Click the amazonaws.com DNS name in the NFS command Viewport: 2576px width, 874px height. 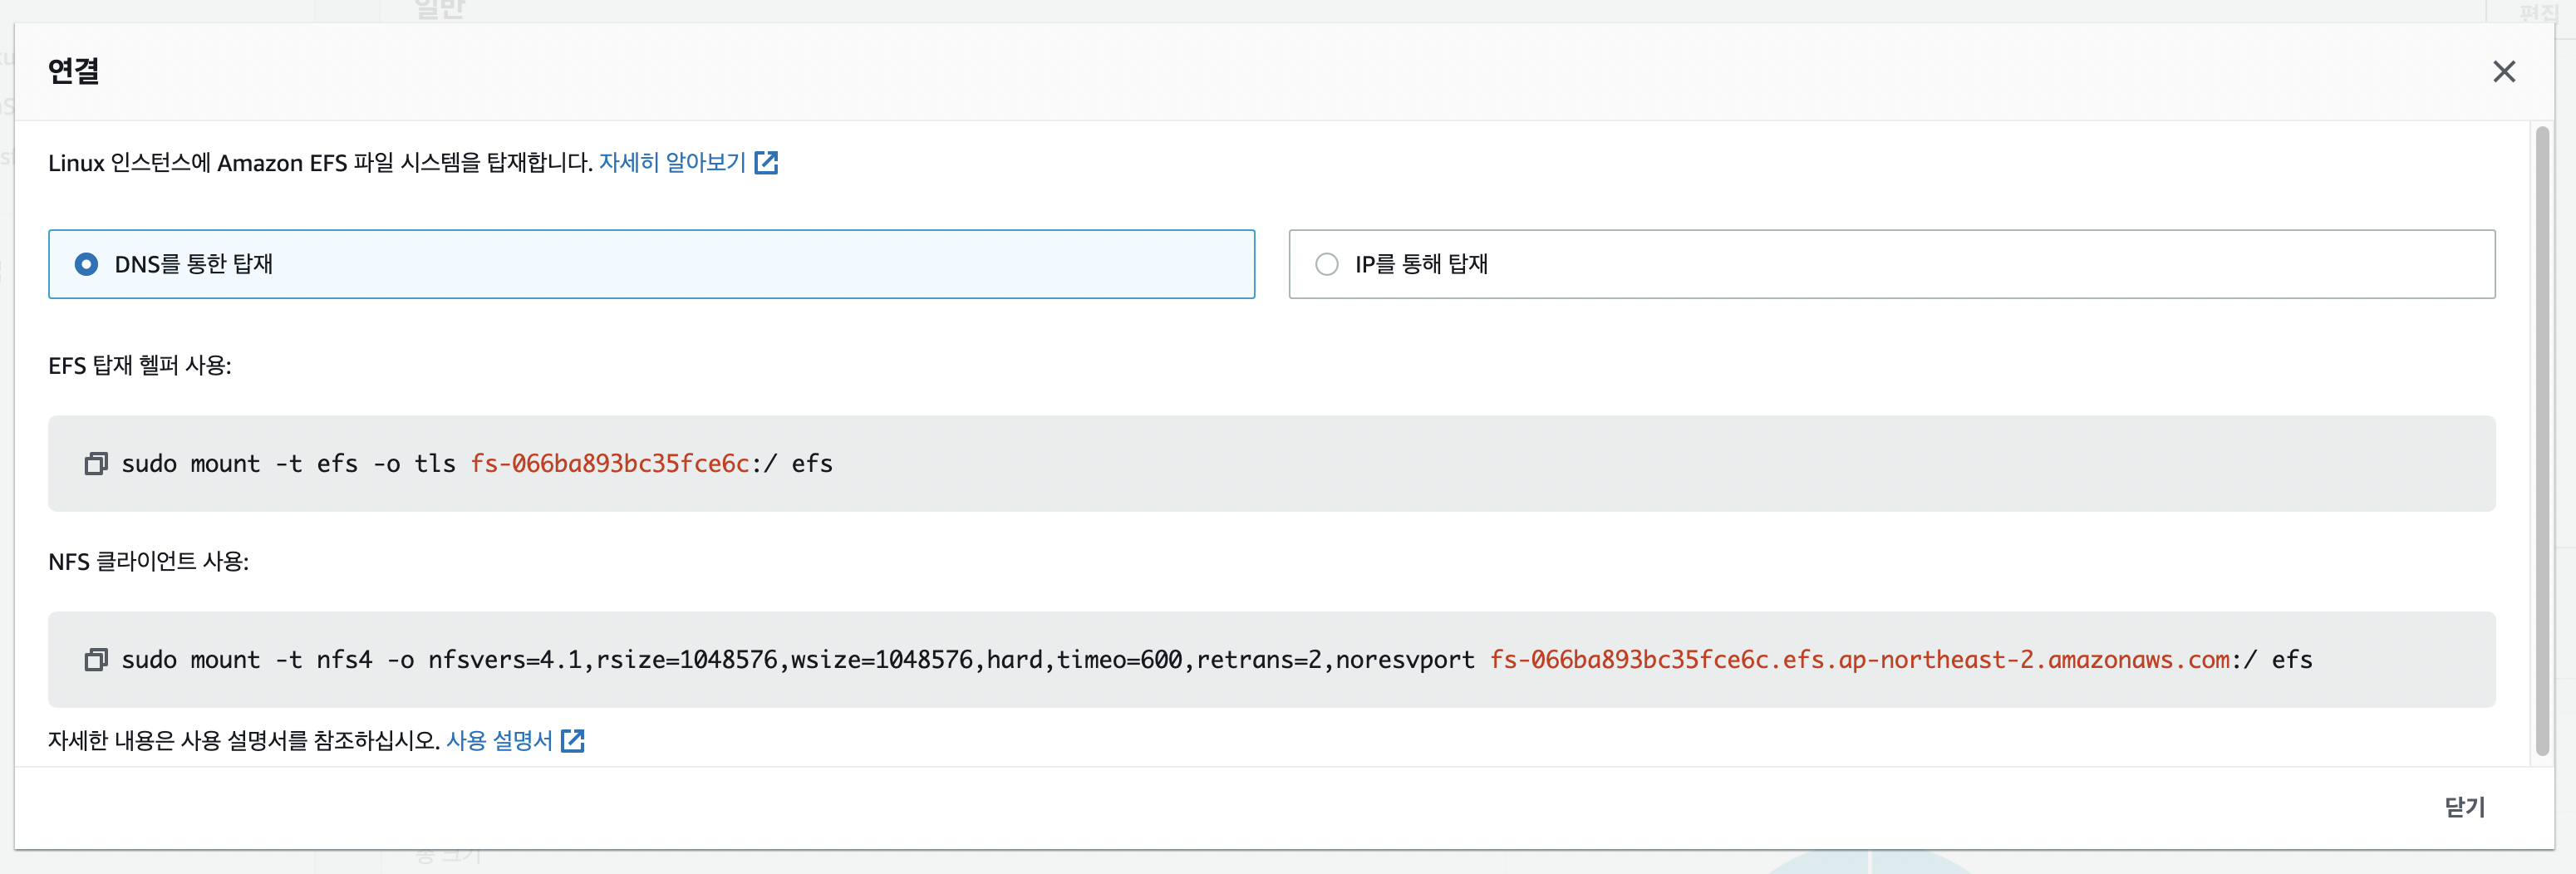pos(1860,660)
